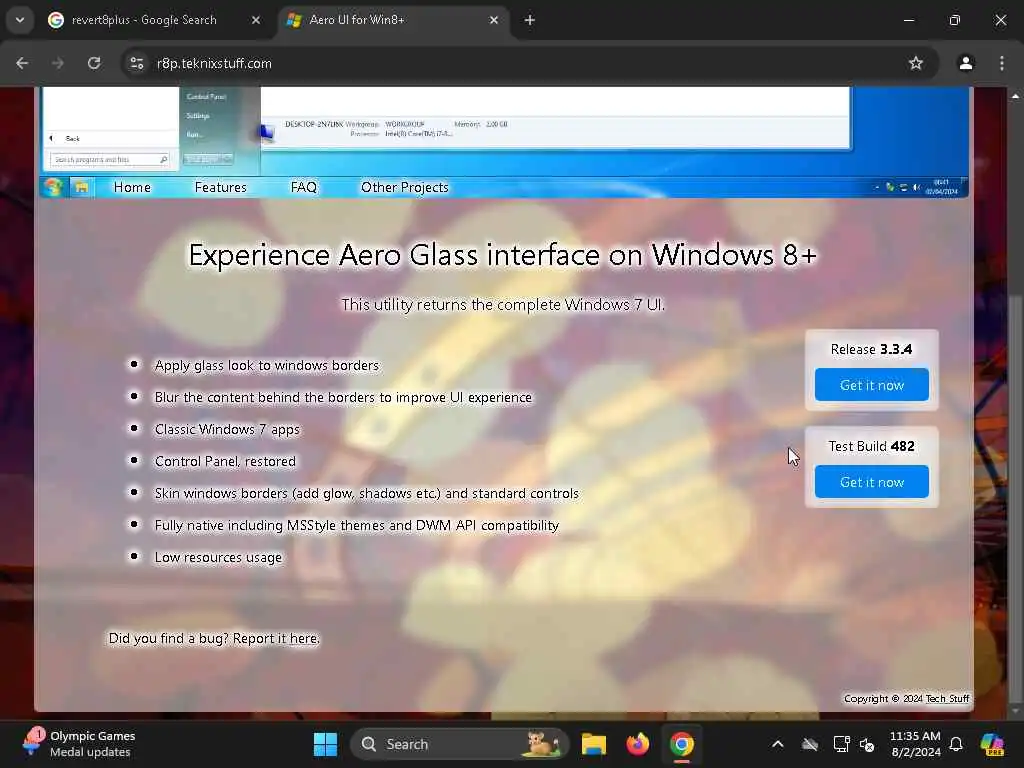Click the scrollbar down arrow

1014,712
